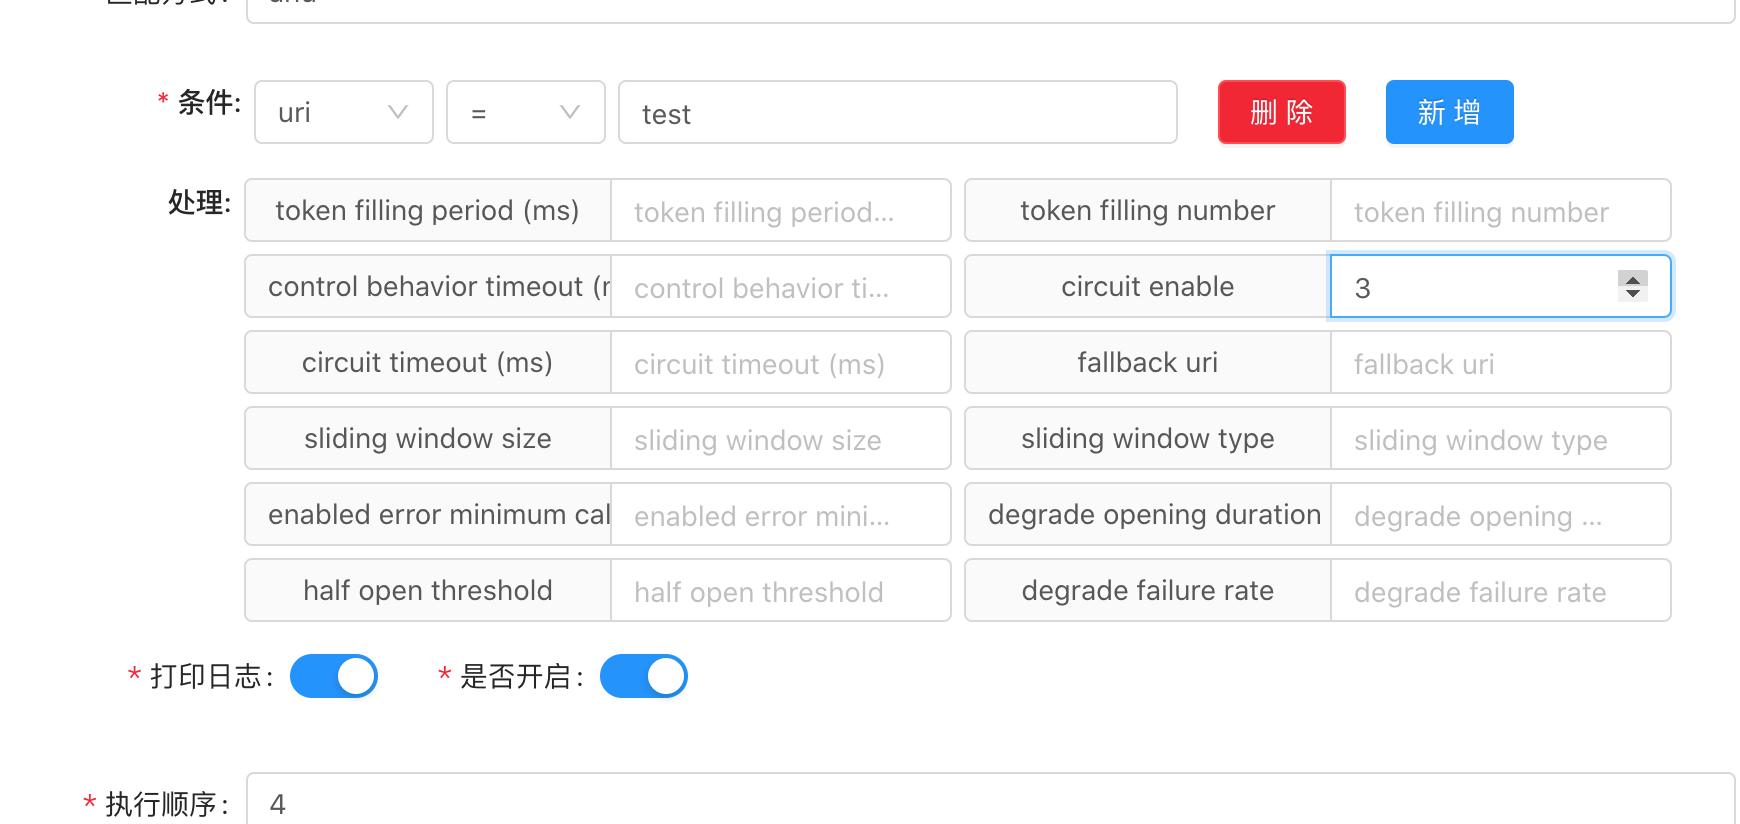Click the enabled error minimum label
The image size is (1740, 824).
point(428,514)
